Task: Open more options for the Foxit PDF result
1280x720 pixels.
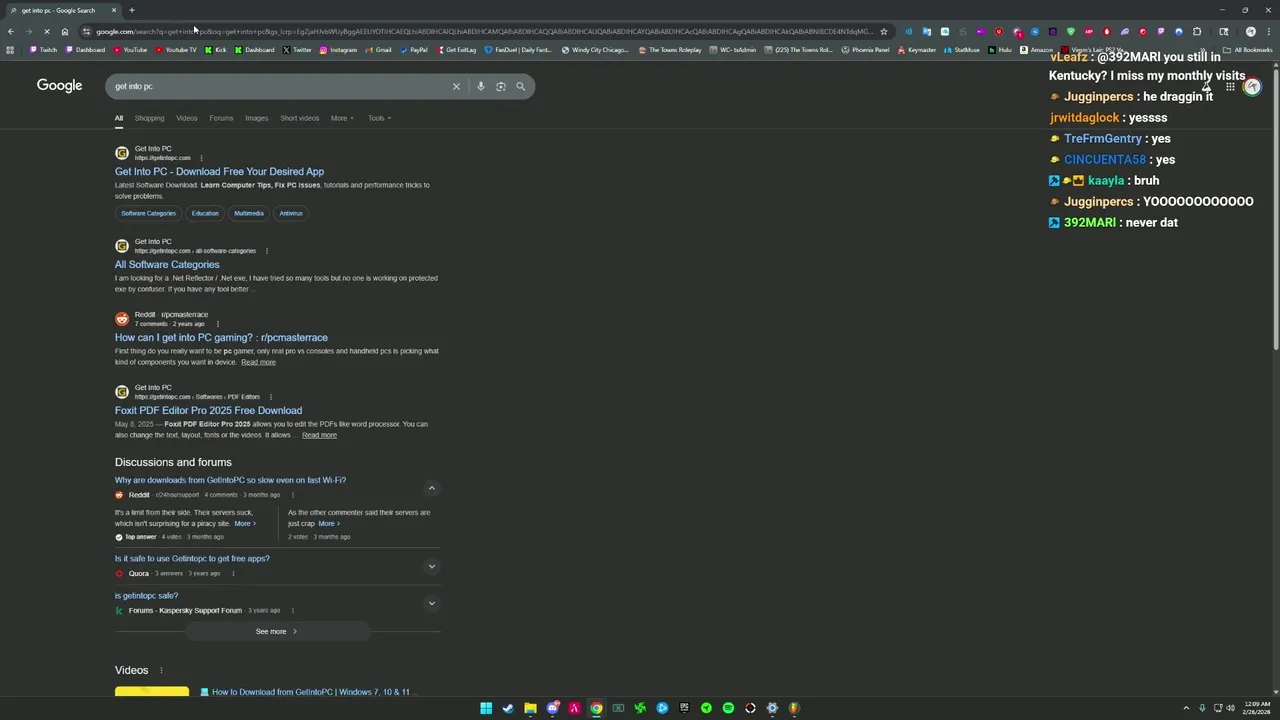Action: [x=271, y=397]
